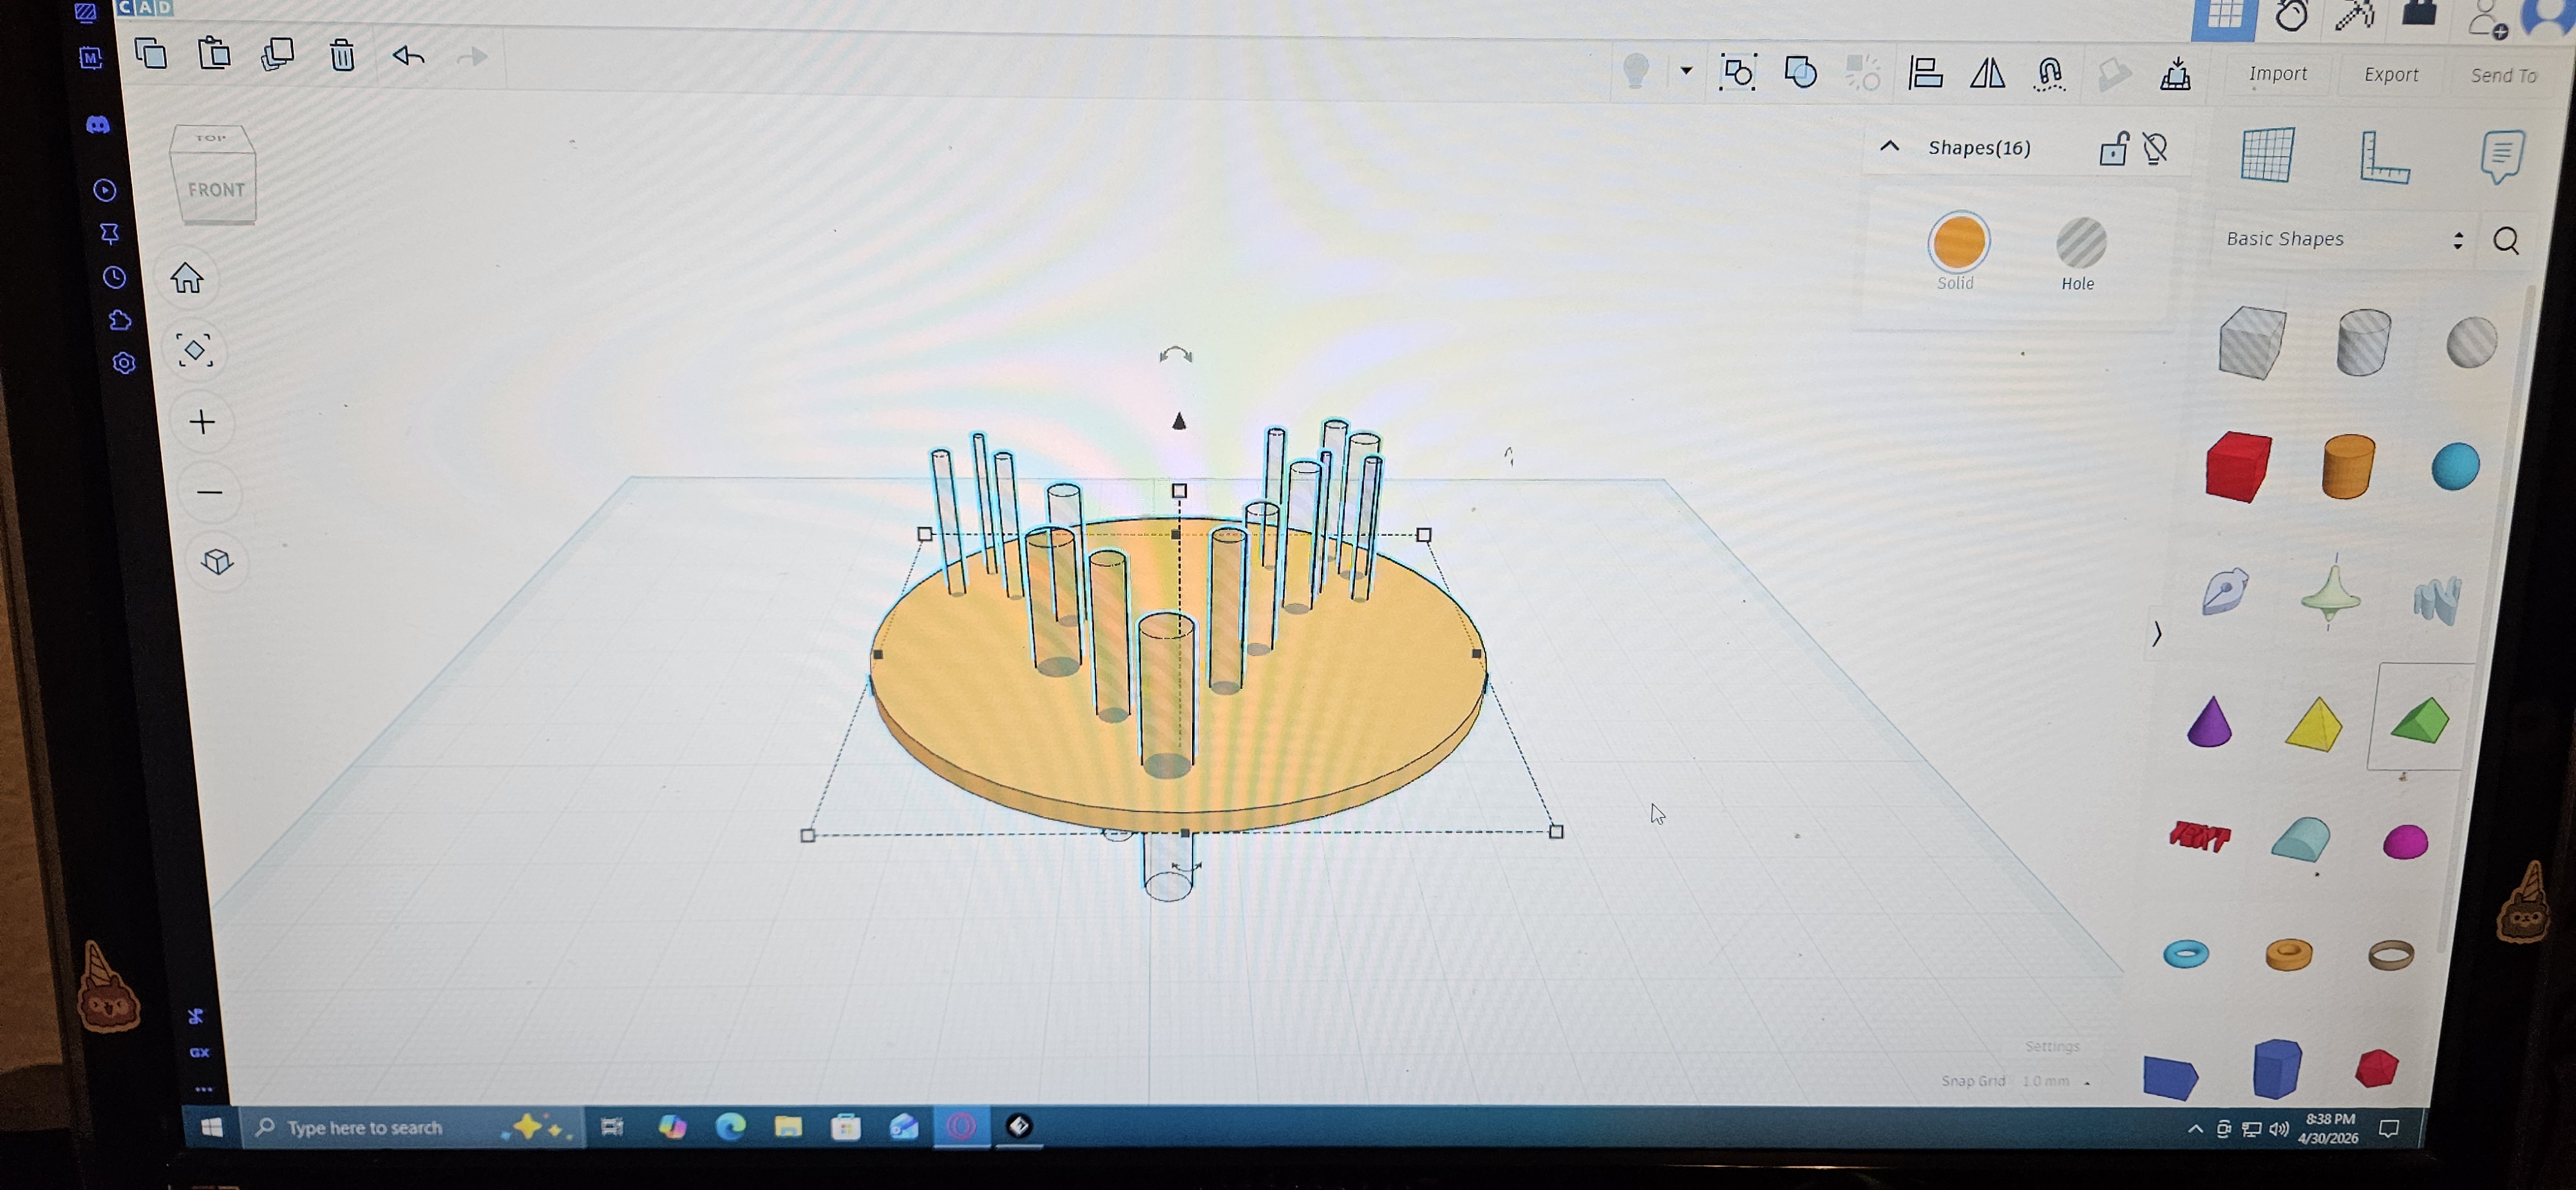This screenshot has height=1190, width=2576.
Task: Select the orange Cylinder shape
Action: 2348,466
